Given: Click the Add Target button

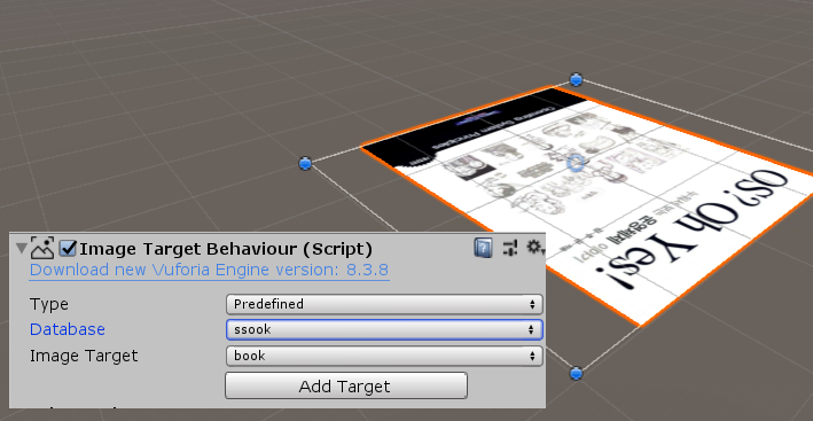Looking at the screenshot, I should 346,386.
